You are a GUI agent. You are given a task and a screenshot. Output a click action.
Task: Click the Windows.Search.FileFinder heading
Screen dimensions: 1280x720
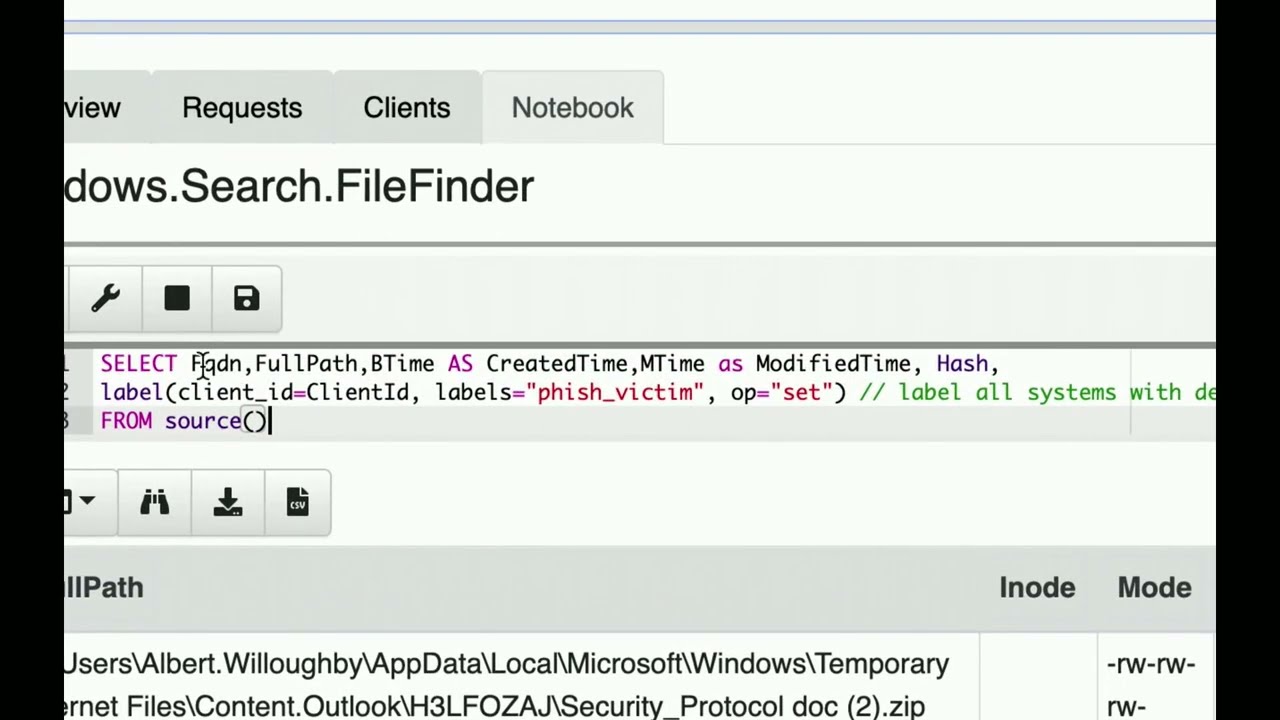(x=299, y=187)
